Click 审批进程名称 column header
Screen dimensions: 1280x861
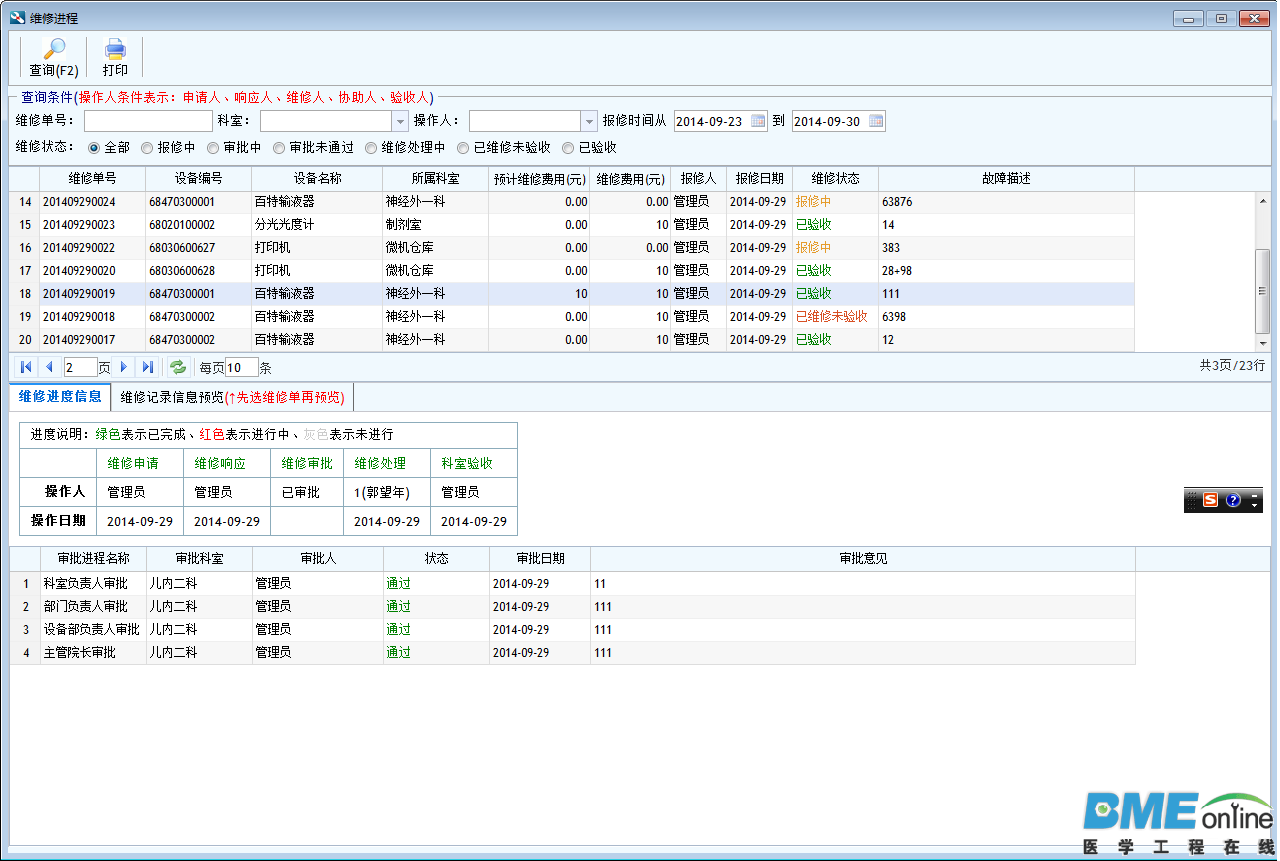(93, 558)
